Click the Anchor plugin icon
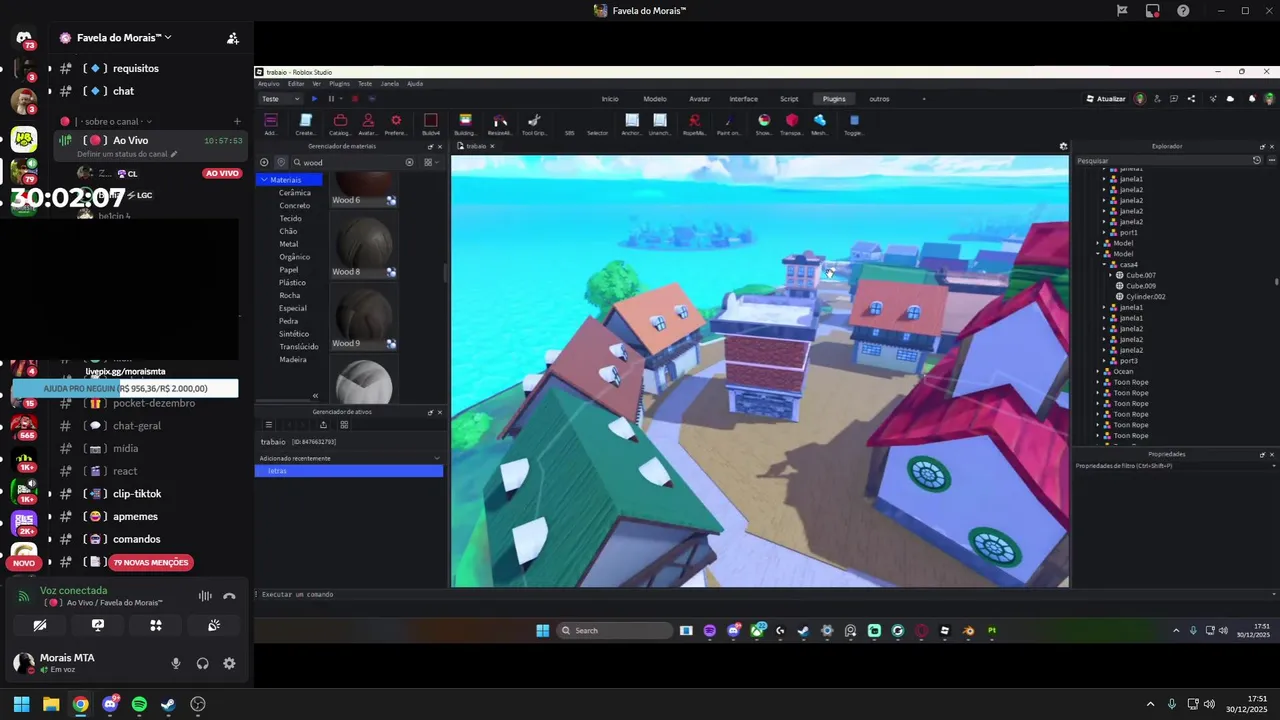This screenshot has width=1280, height=720. point(632,123)
